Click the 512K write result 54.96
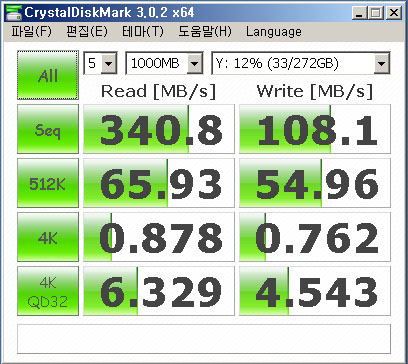Image resolution: width=408 pixels, height=364 pixels. (315, 183)
